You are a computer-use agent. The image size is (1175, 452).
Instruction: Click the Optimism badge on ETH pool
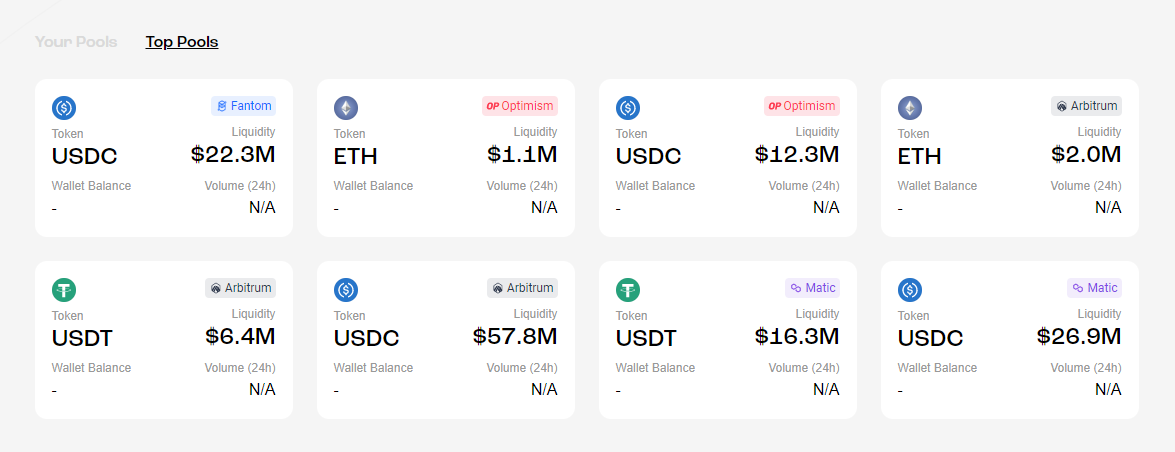[x=519, y=105]
